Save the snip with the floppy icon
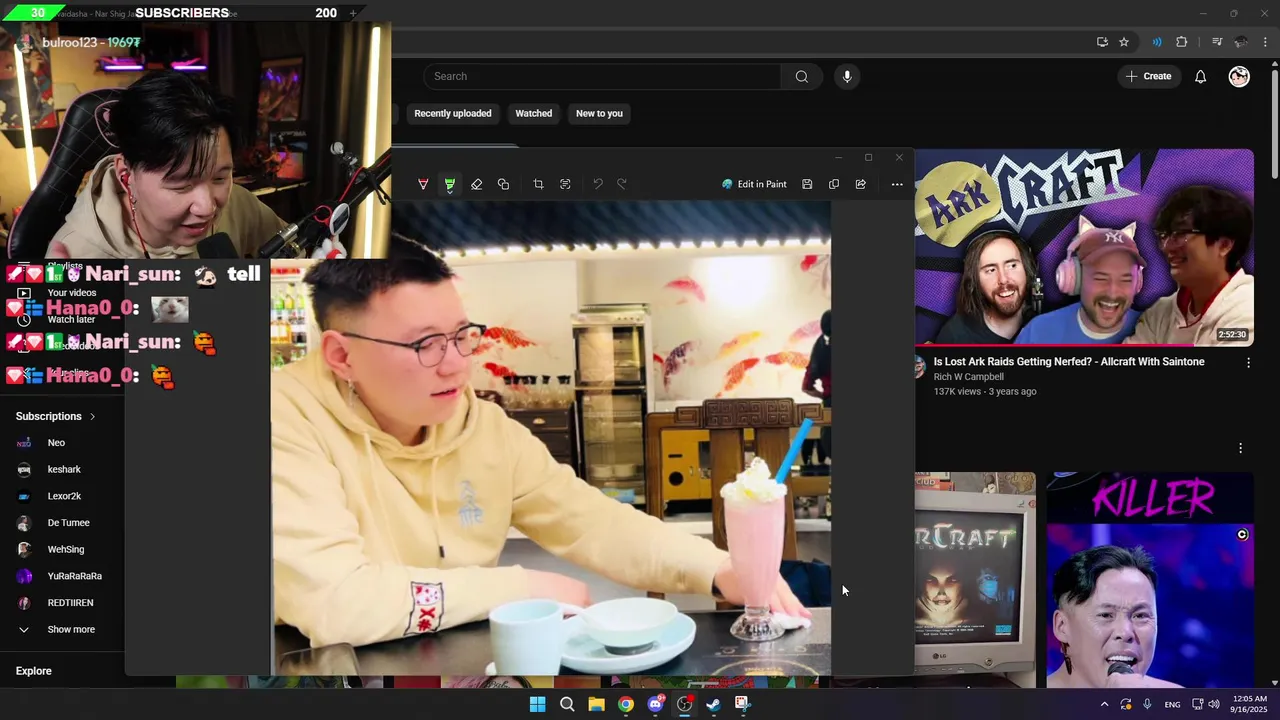The width and height of the screenshot is (1280, 720). (807, 184)
